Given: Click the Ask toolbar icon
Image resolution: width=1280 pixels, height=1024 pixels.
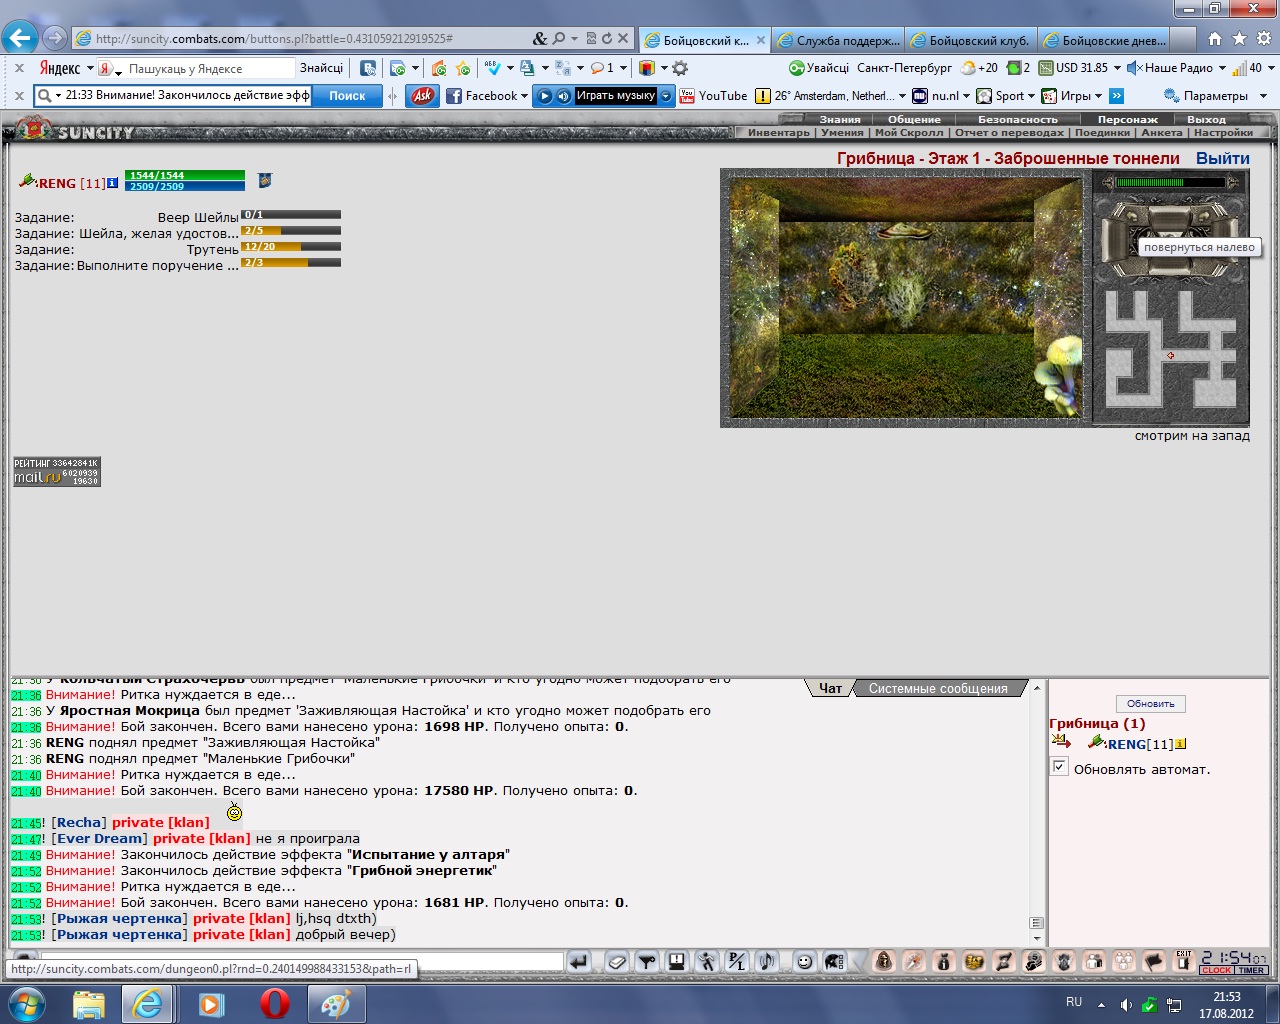Looking at the screenshot, I should [423, 96].
